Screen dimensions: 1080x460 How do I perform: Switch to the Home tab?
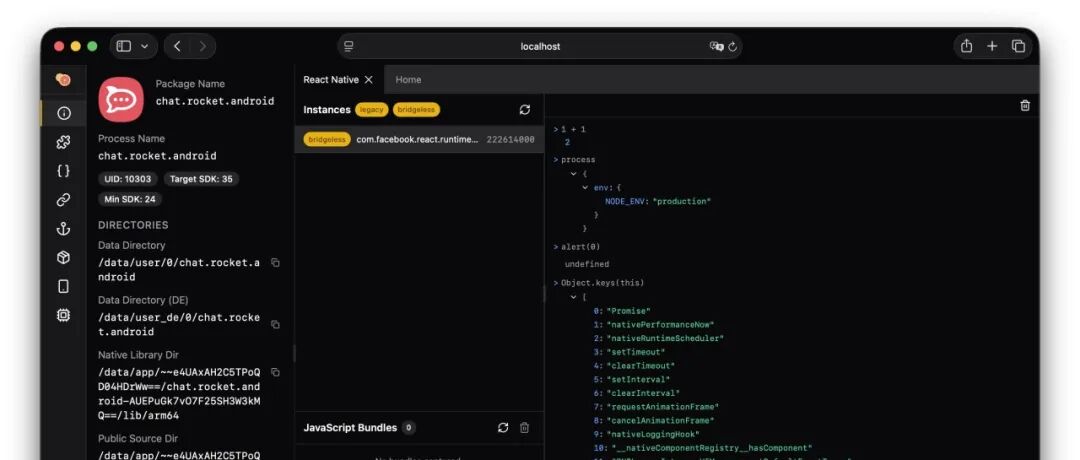coord(408,80)
